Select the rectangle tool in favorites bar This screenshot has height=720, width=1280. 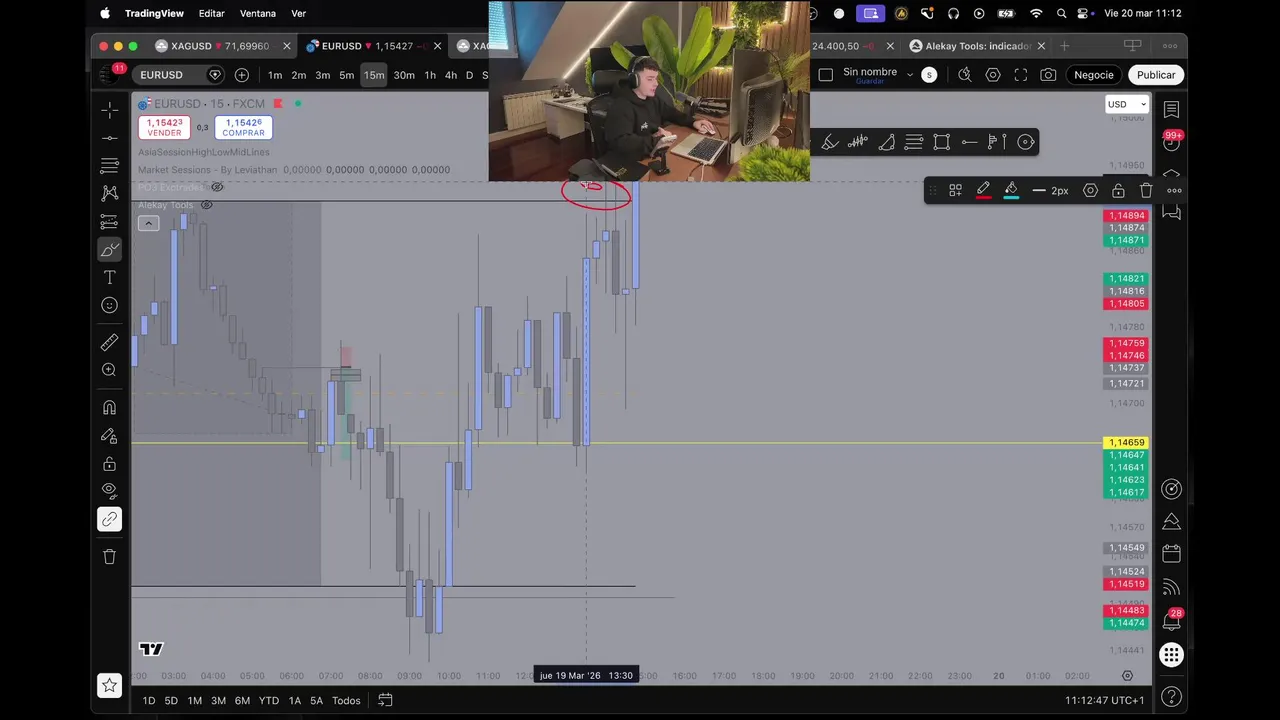(941, 142)
